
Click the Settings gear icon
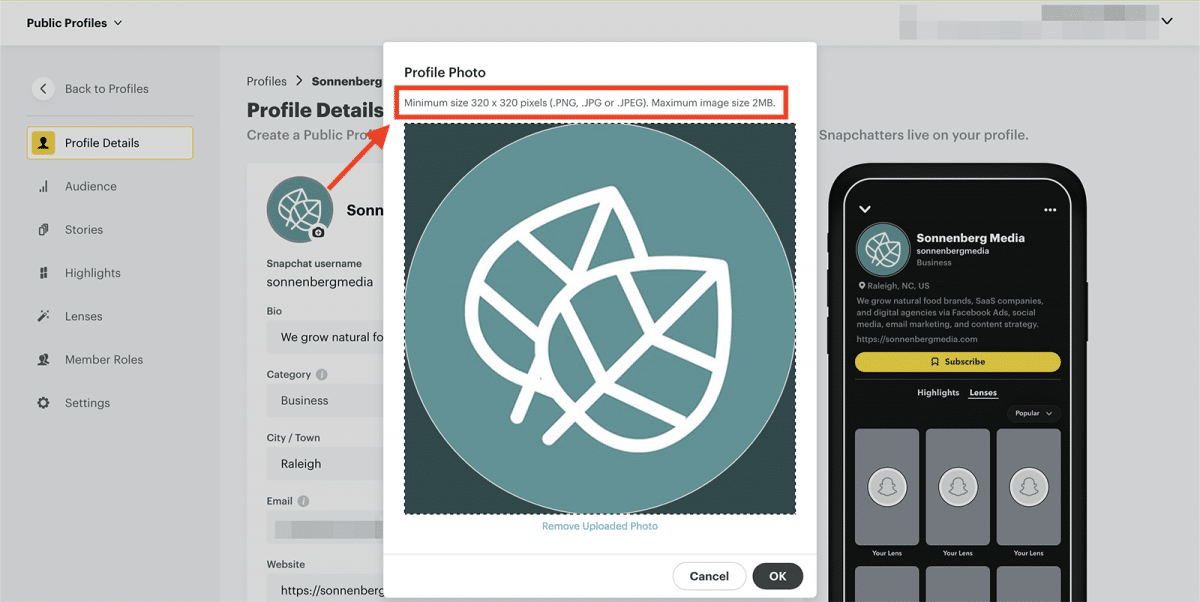[x=43, y=403]
